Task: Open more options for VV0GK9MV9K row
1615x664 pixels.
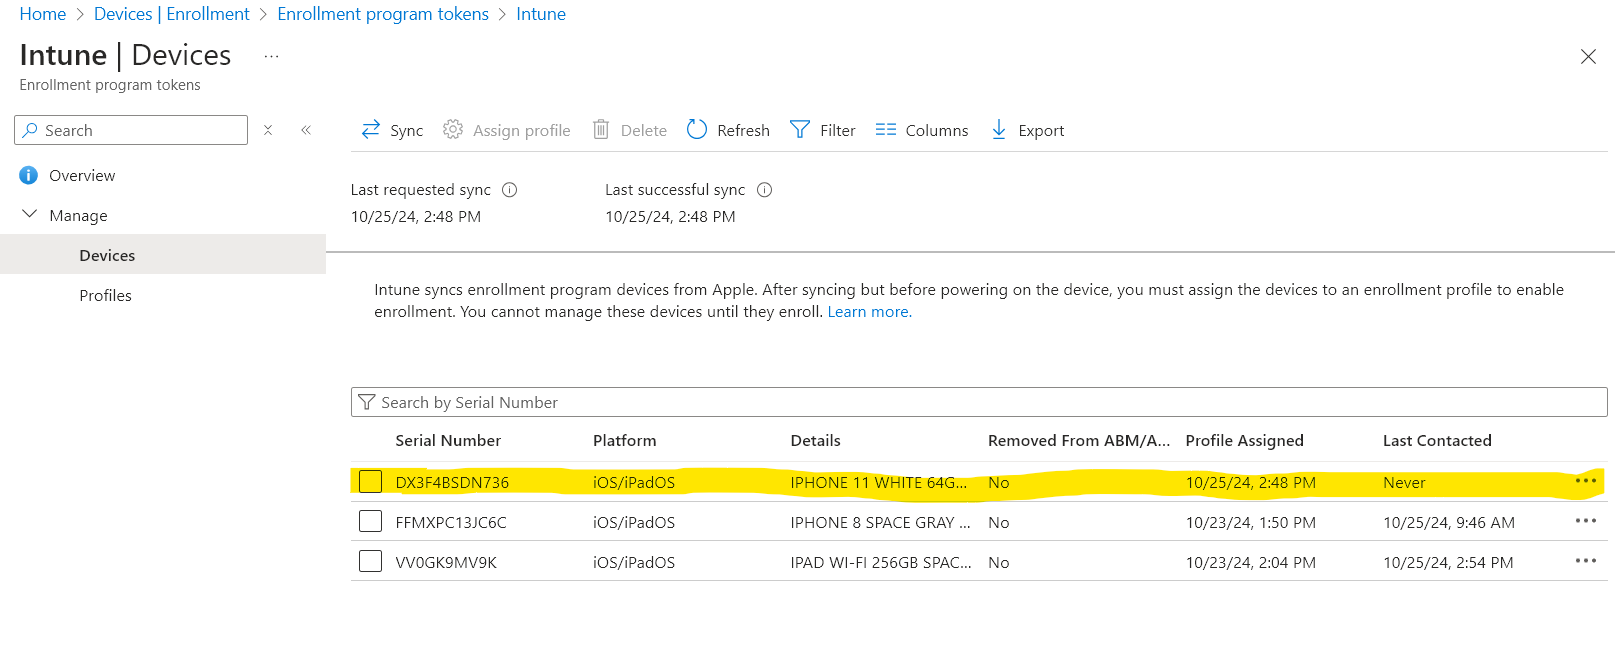Action: [1586, 561]
